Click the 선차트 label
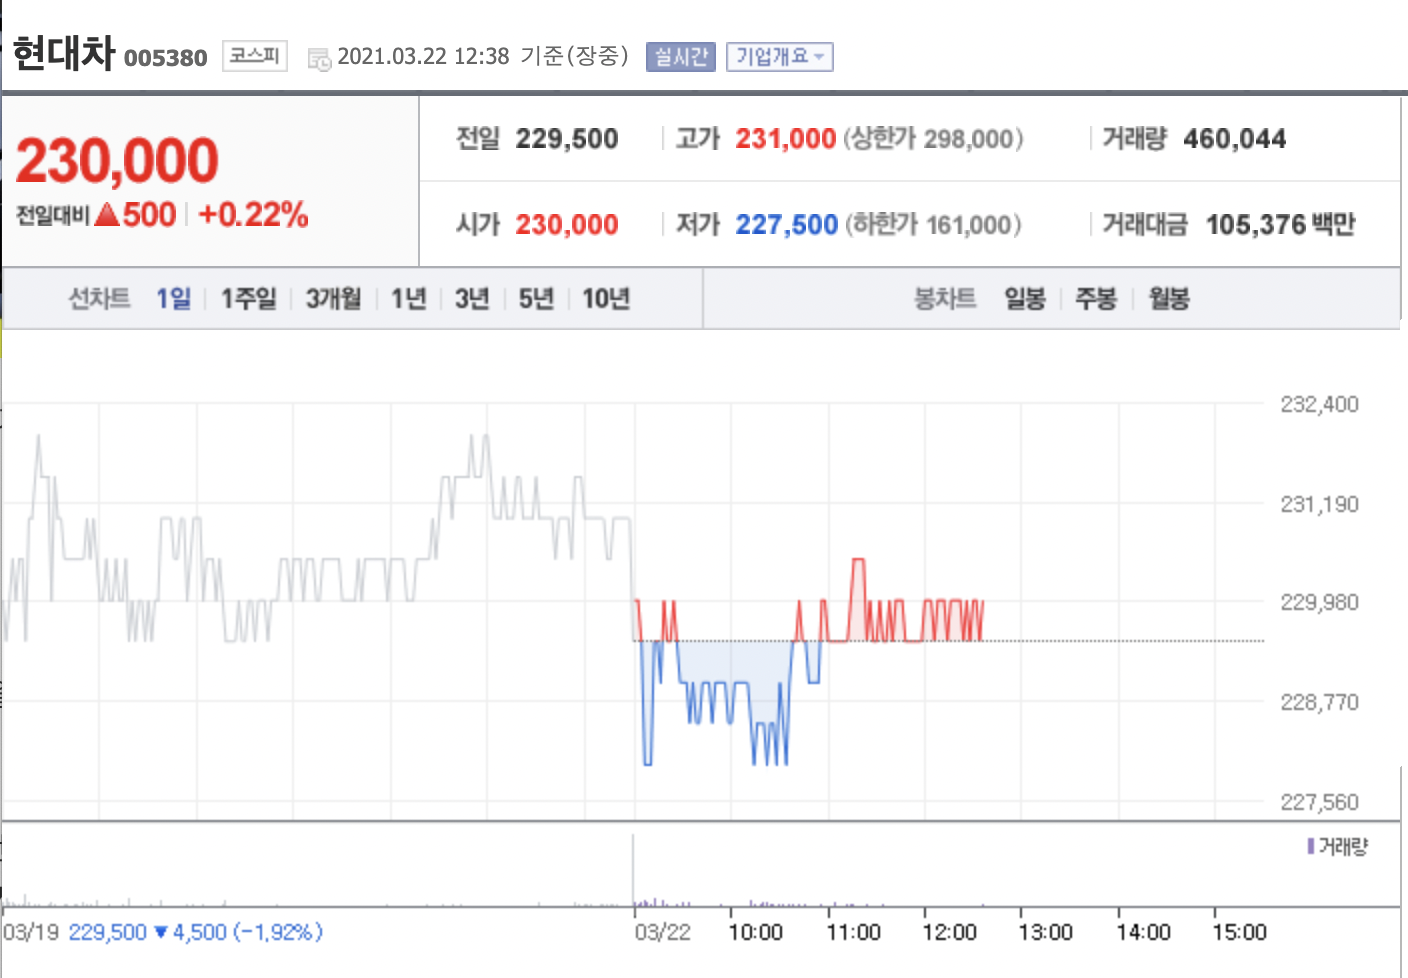The height and width of the screenshot is (978, 1408). [99, 298]
